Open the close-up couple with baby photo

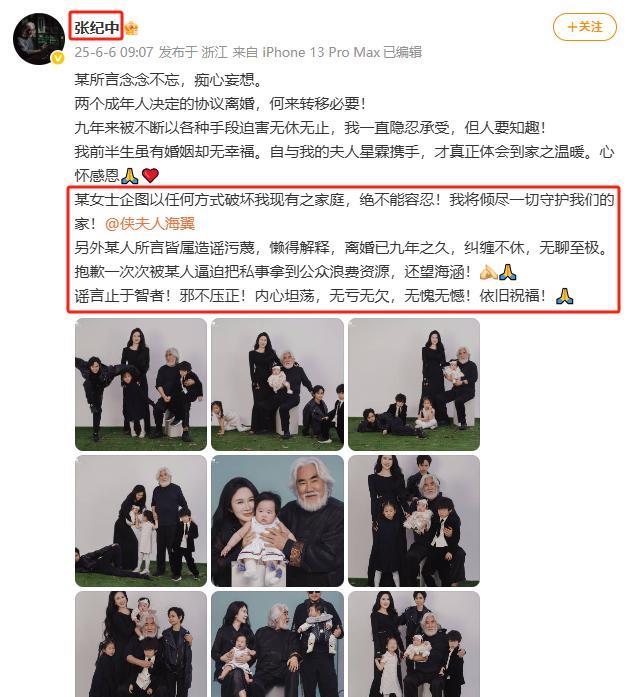tap(277, 521)
